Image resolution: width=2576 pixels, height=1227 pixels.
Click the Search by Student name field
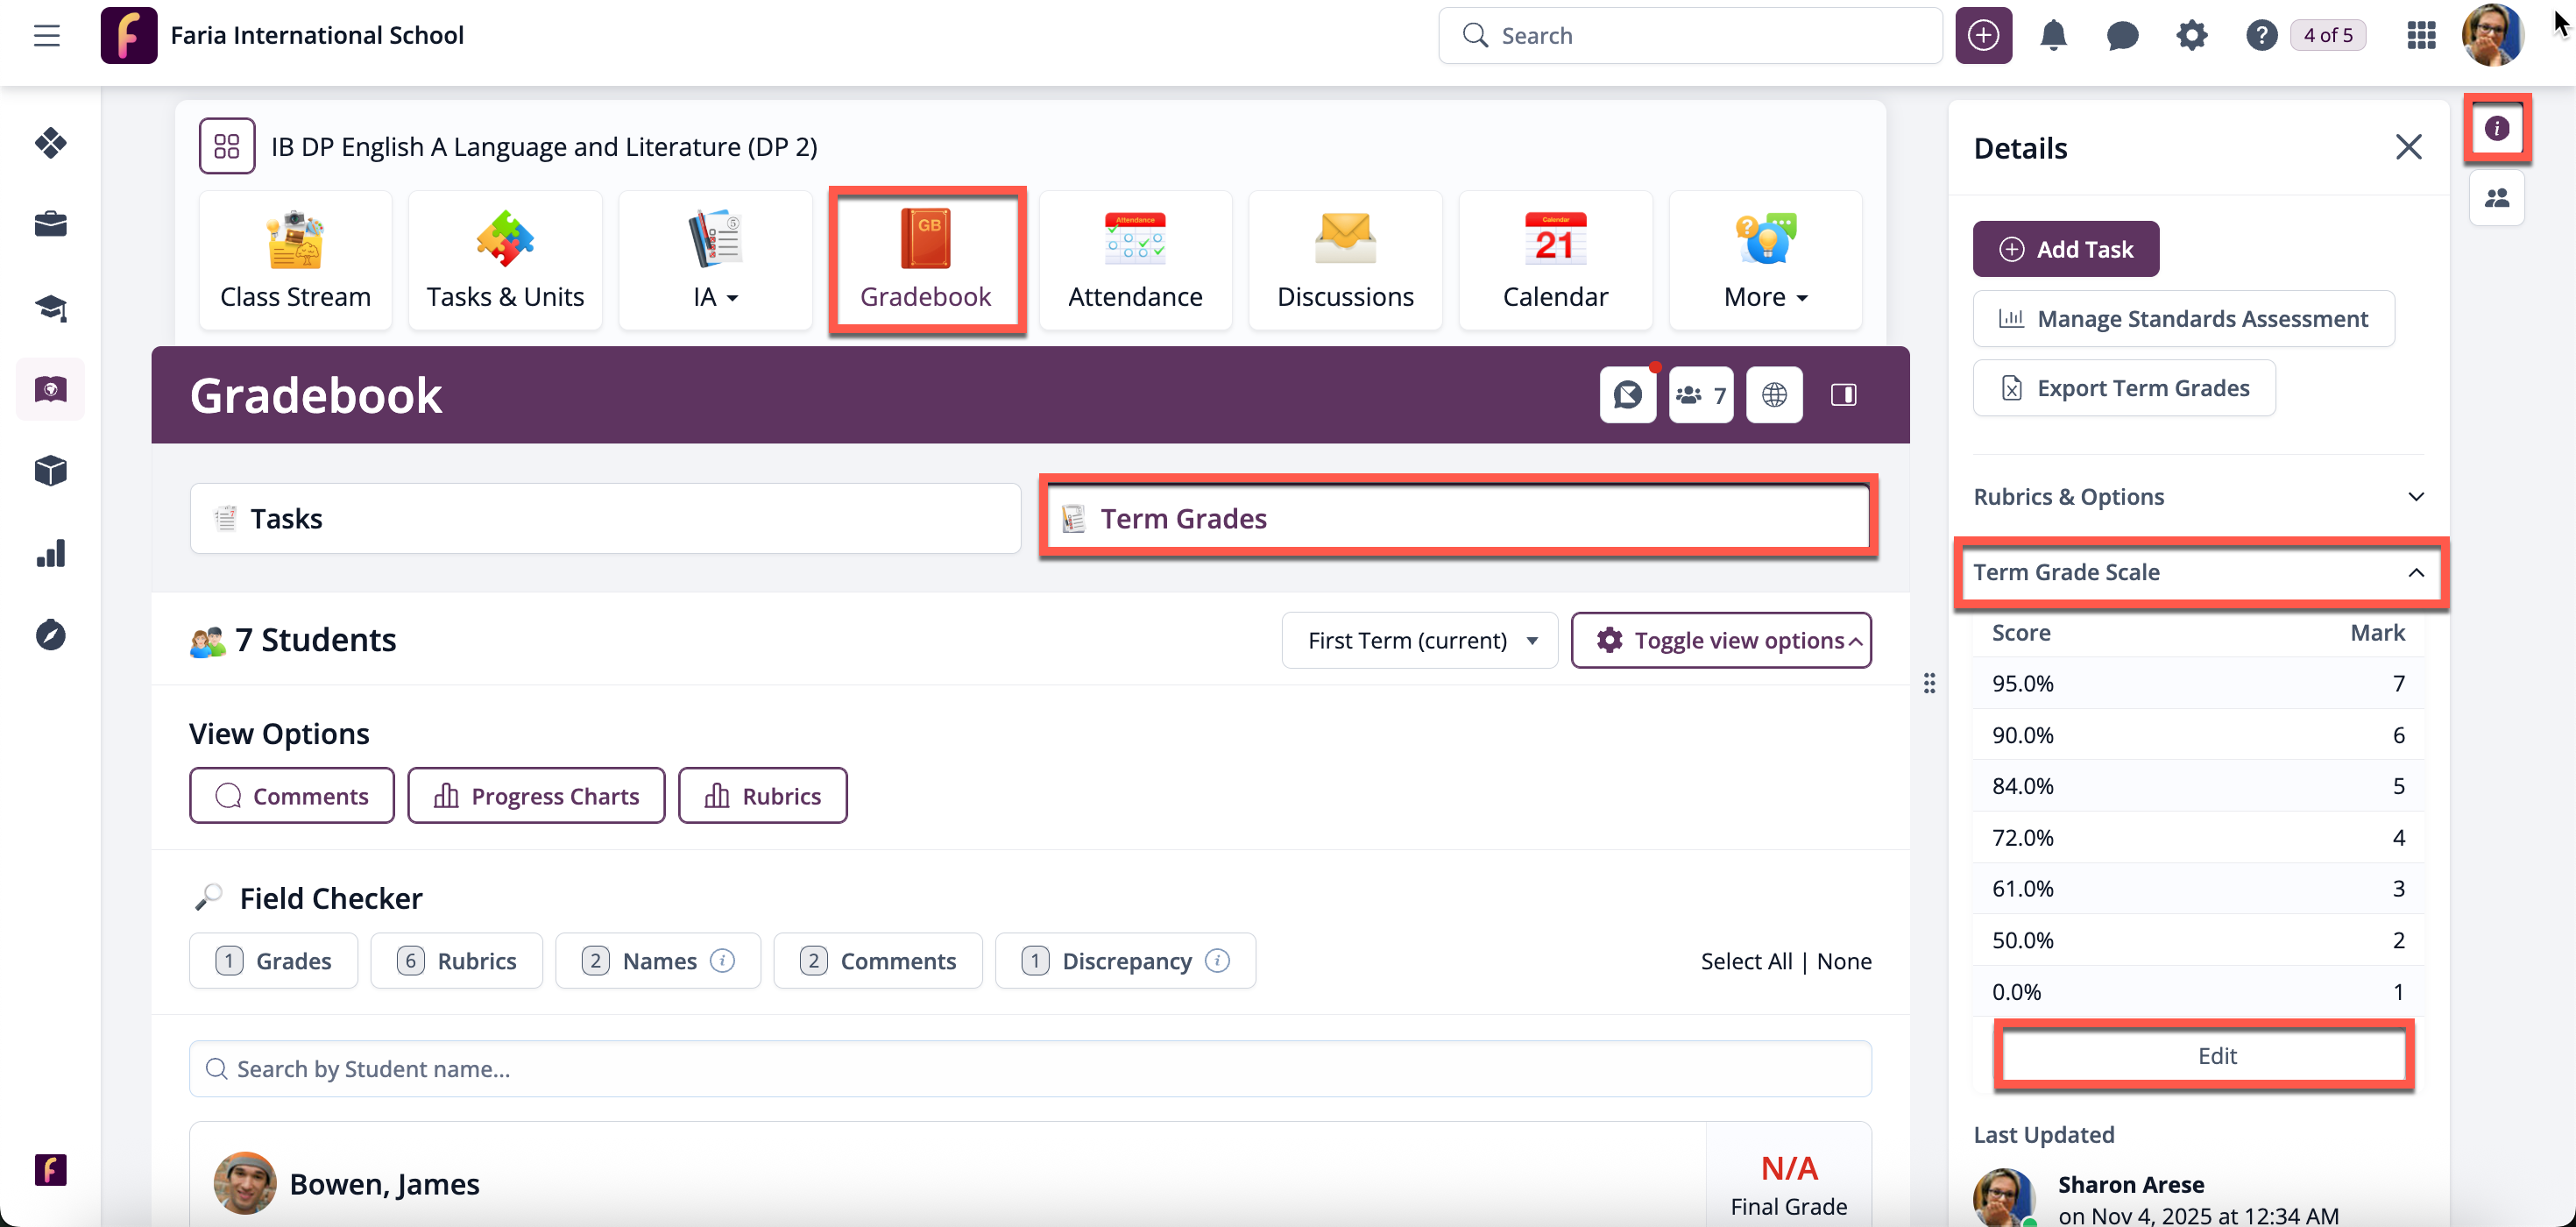click(x=1030, y=1069)
